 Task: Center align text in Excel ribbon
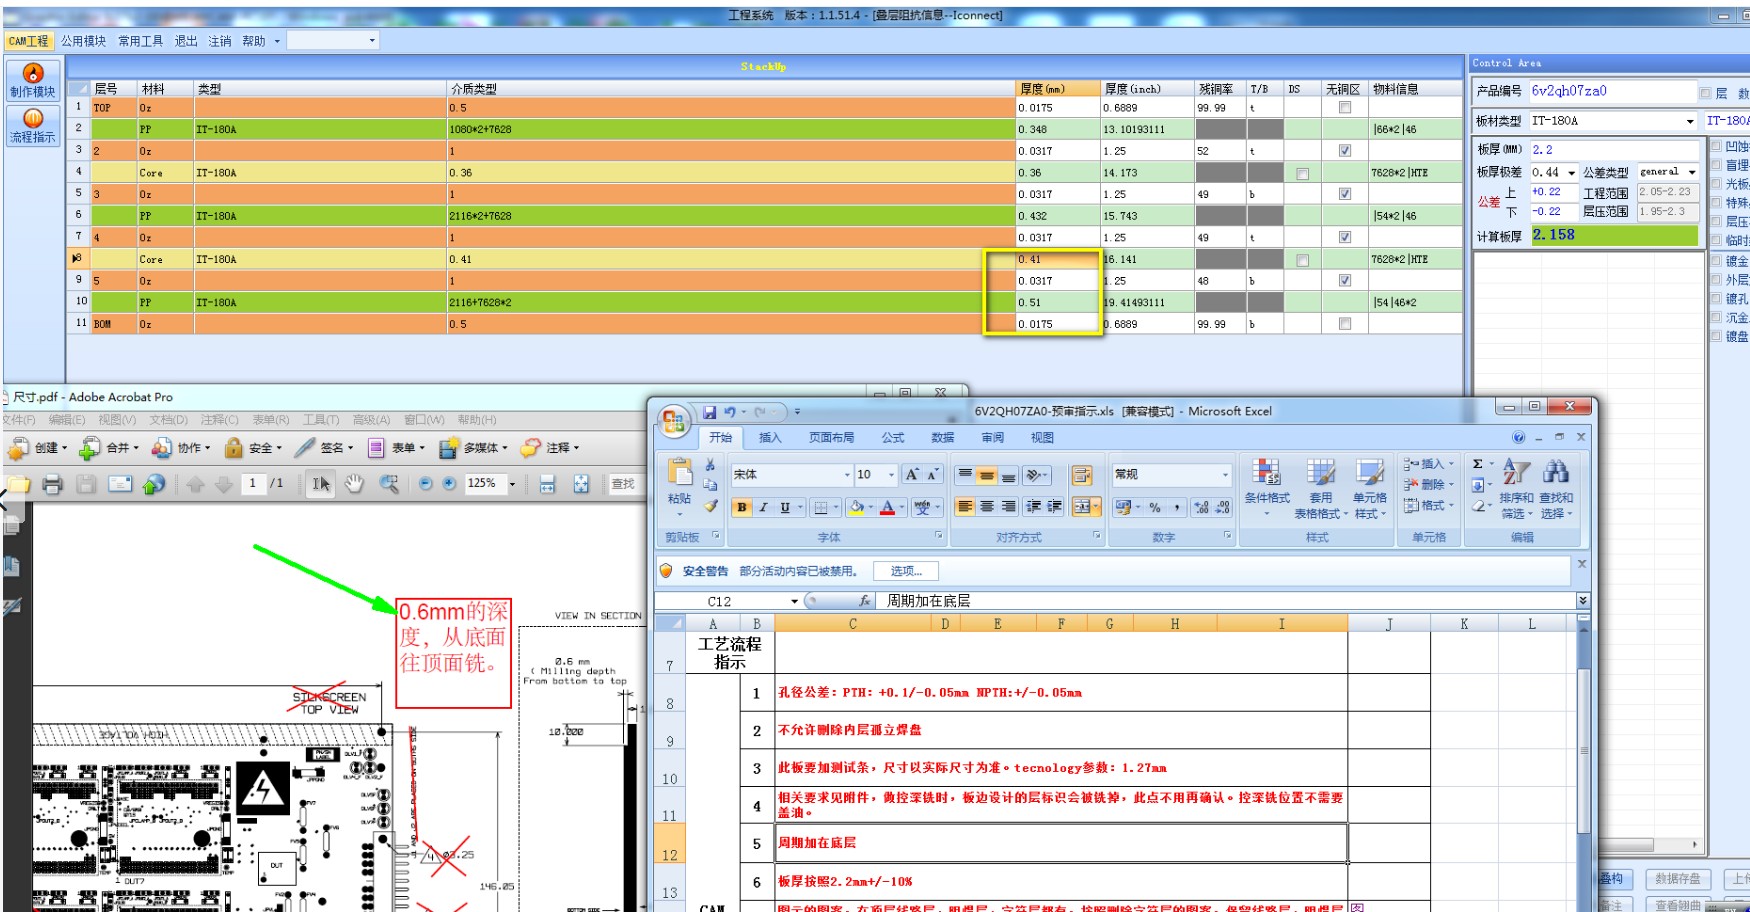point(986,507)
